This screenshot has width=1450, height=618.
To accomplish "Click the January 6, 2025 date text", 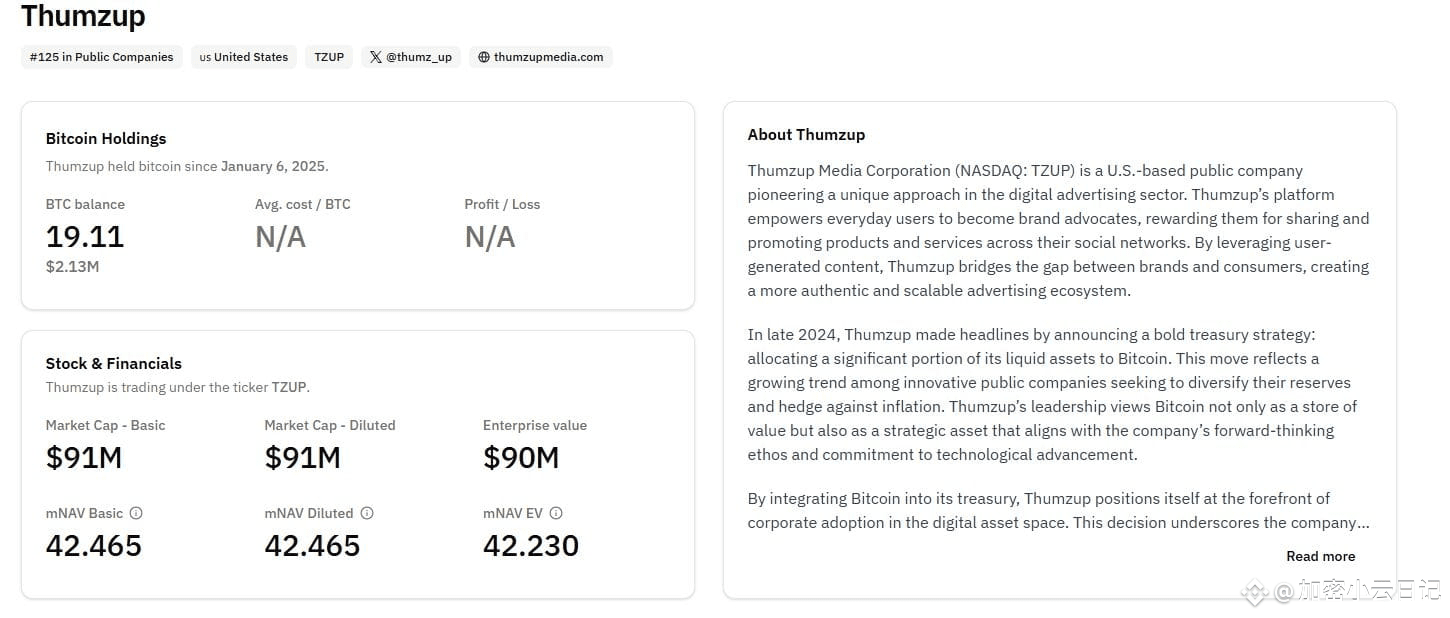I will pyautogui.click(x=273, y=166).
